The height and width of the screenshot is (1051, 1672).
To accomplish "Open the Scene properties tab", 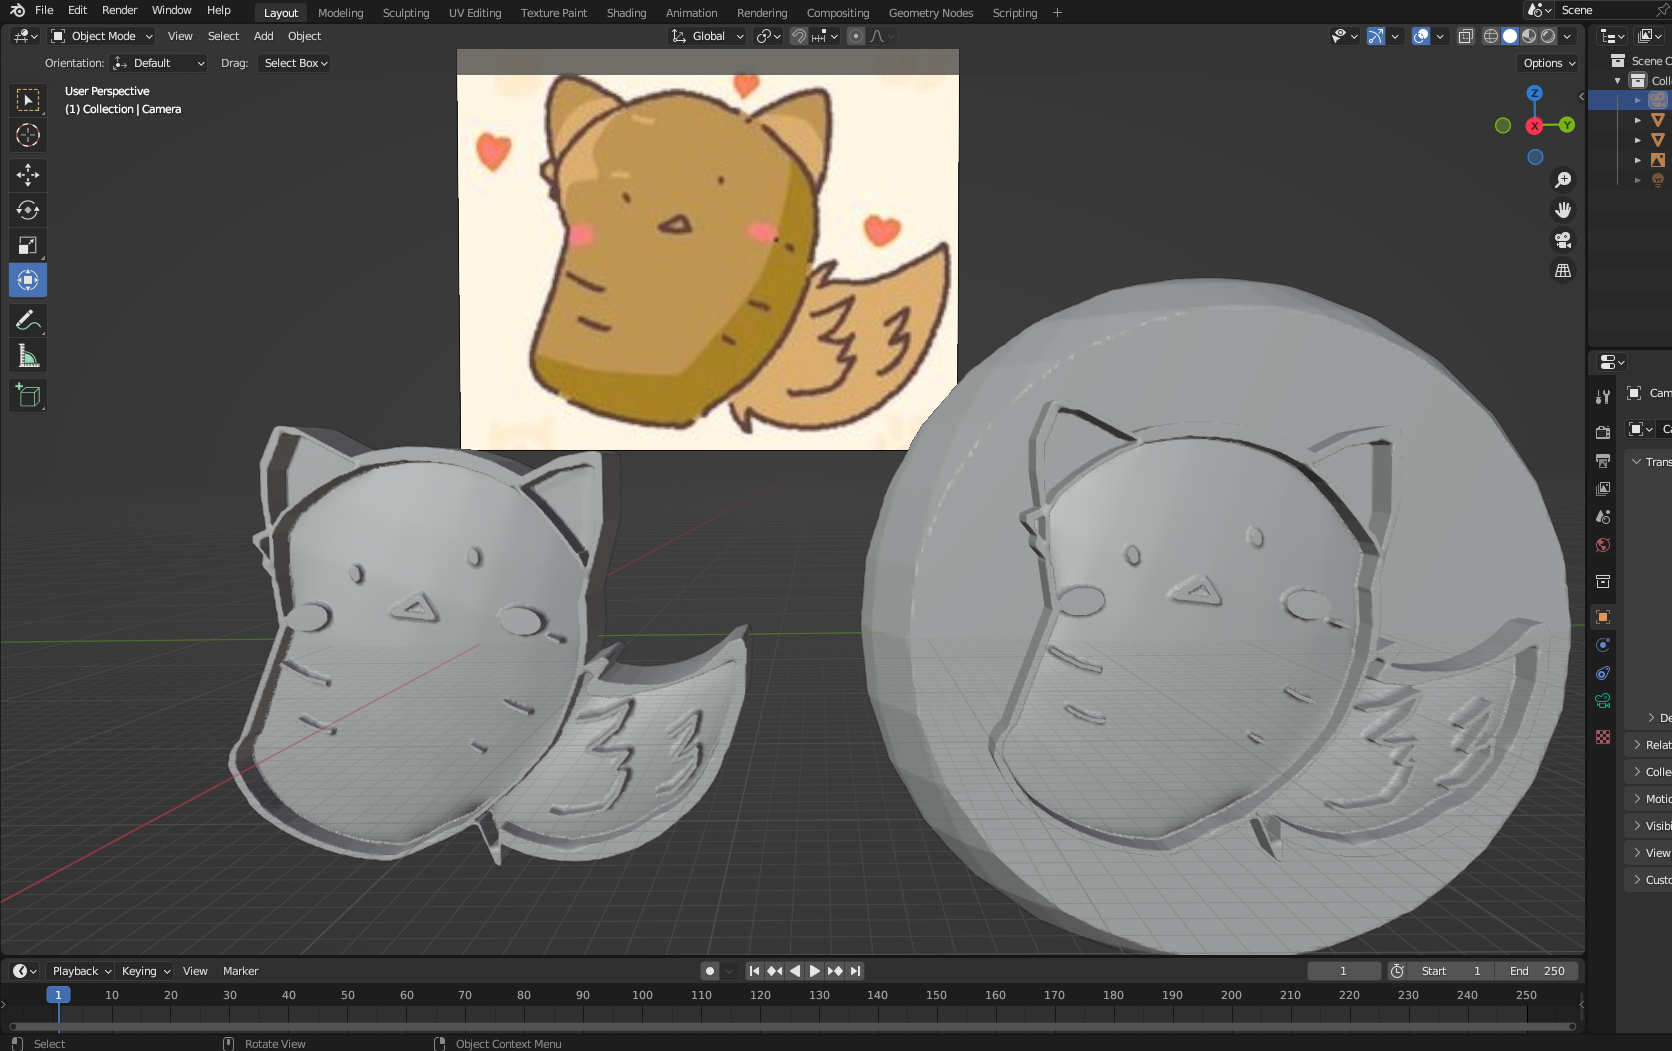I will [x=1603, y=517].
